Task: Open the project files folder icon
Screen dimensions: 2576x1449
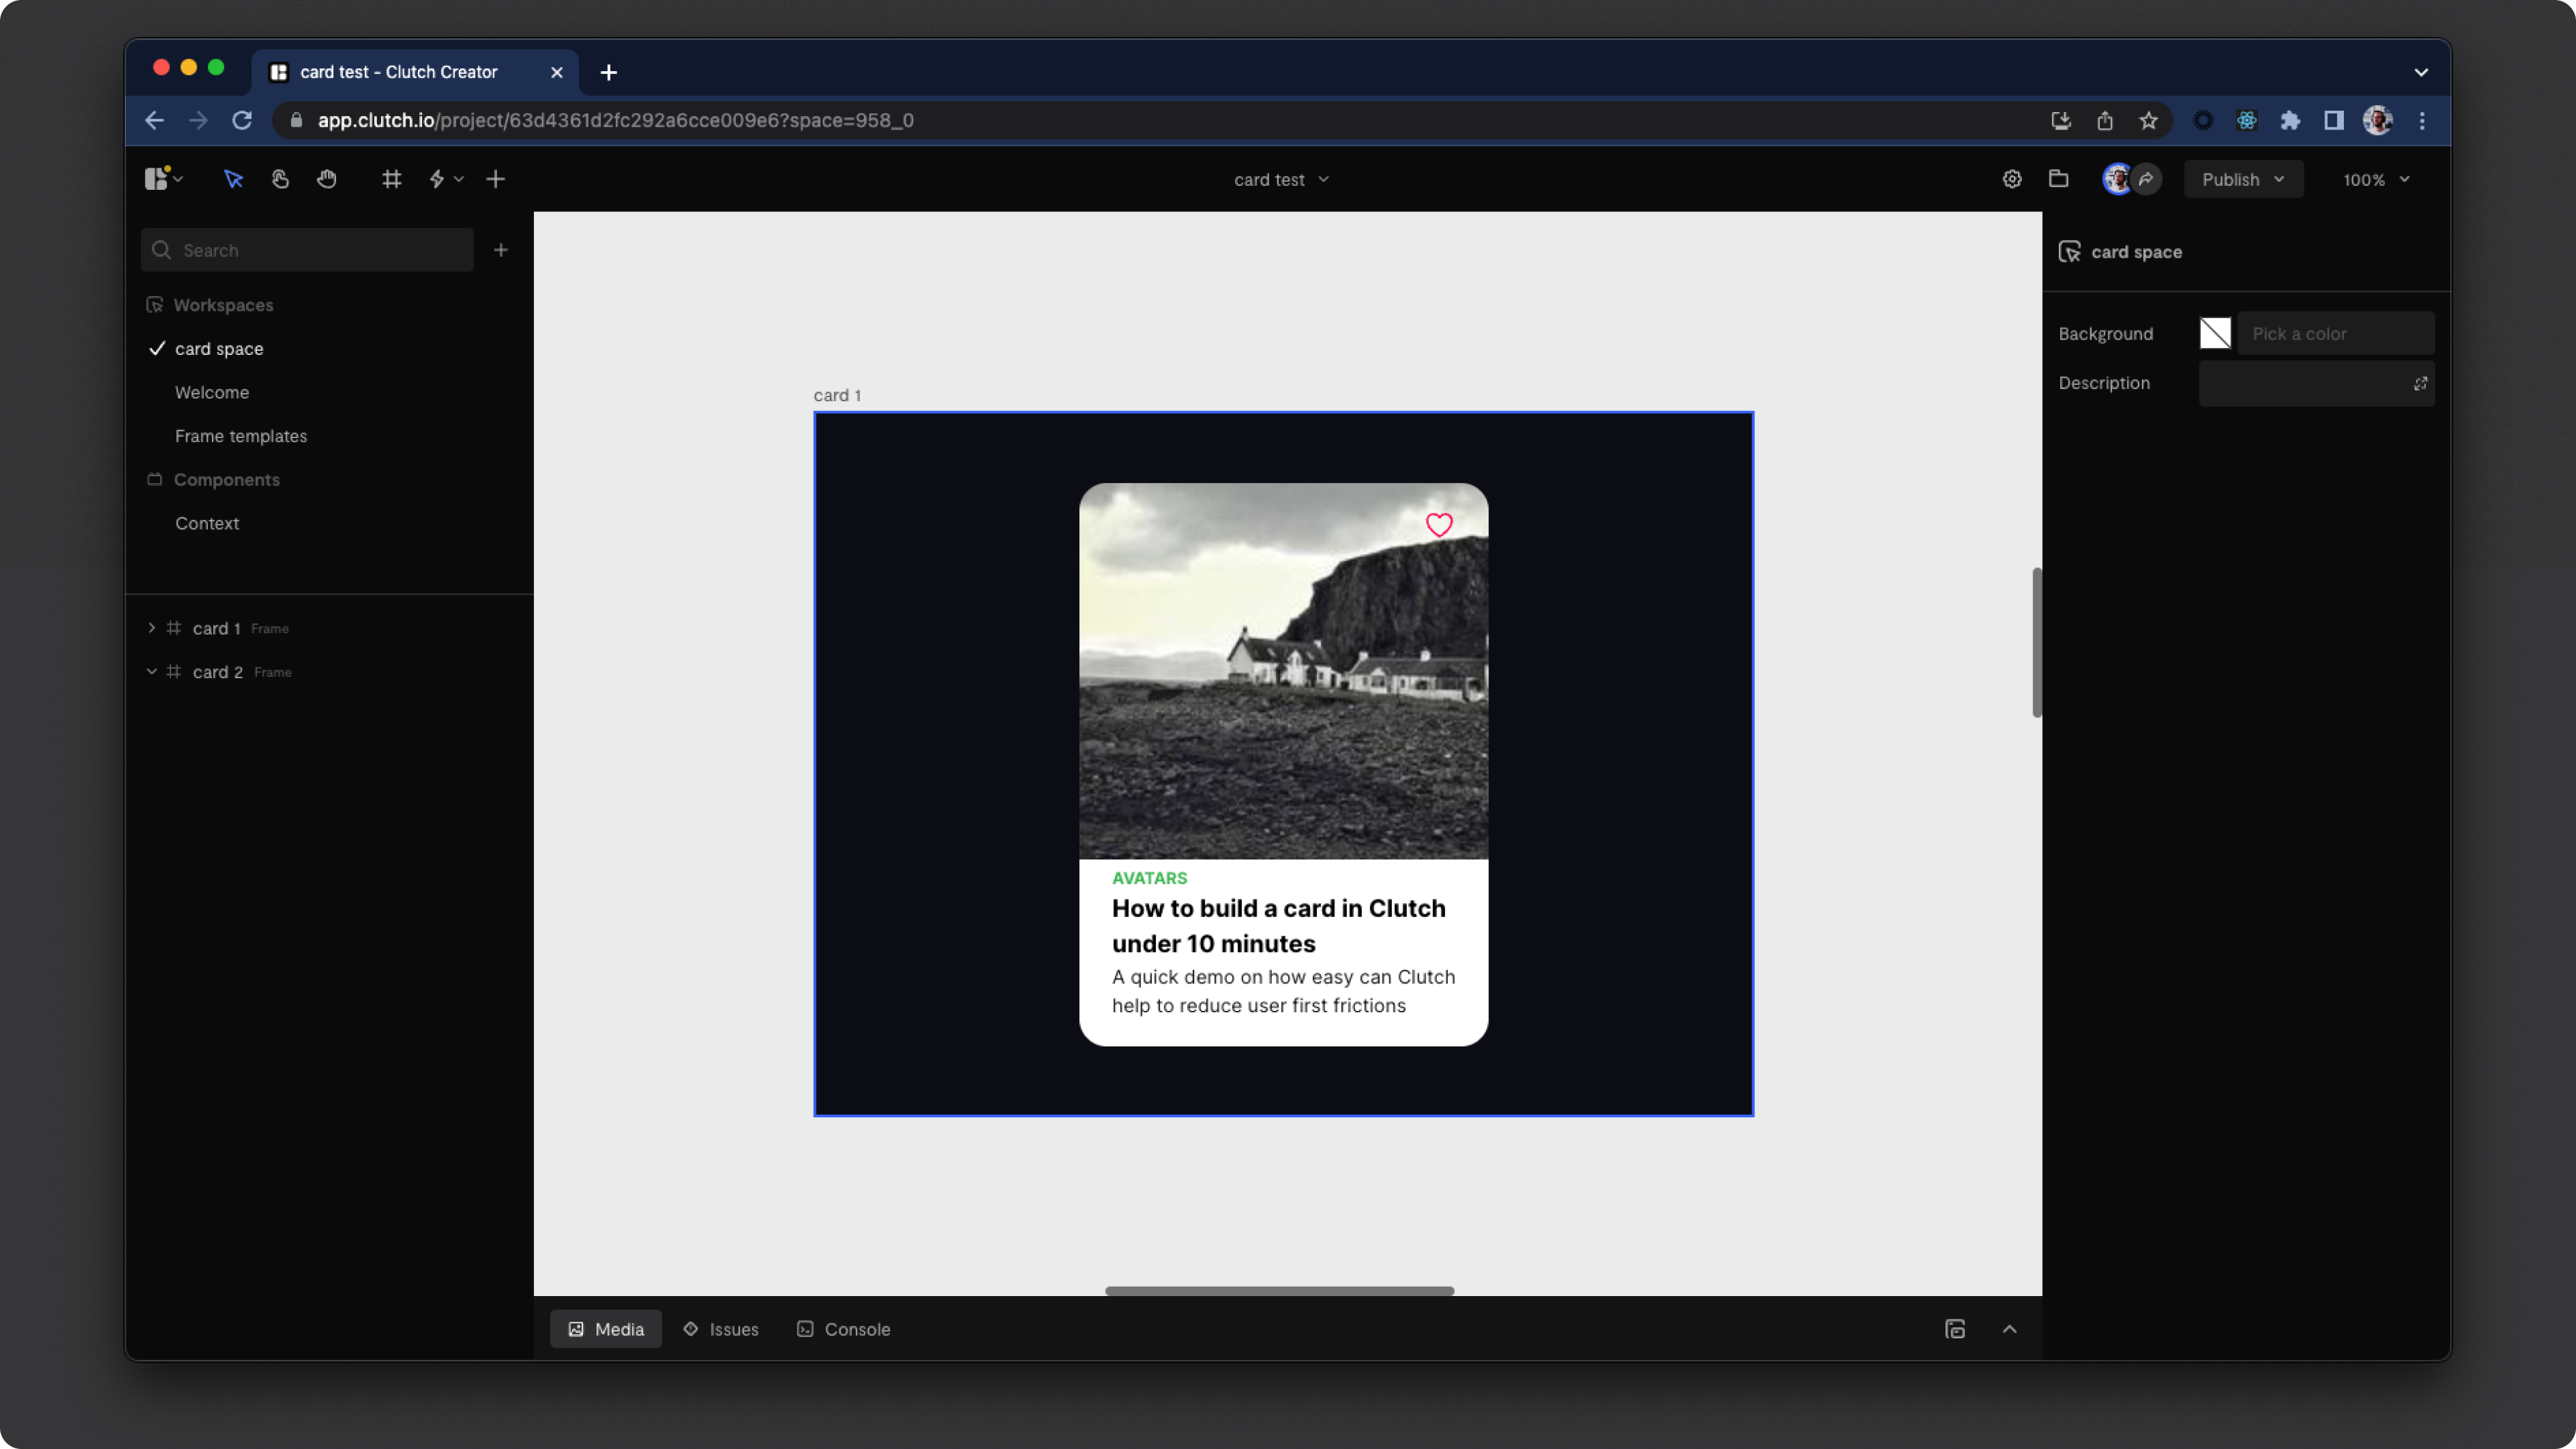Action: (x=2058, y=179)
